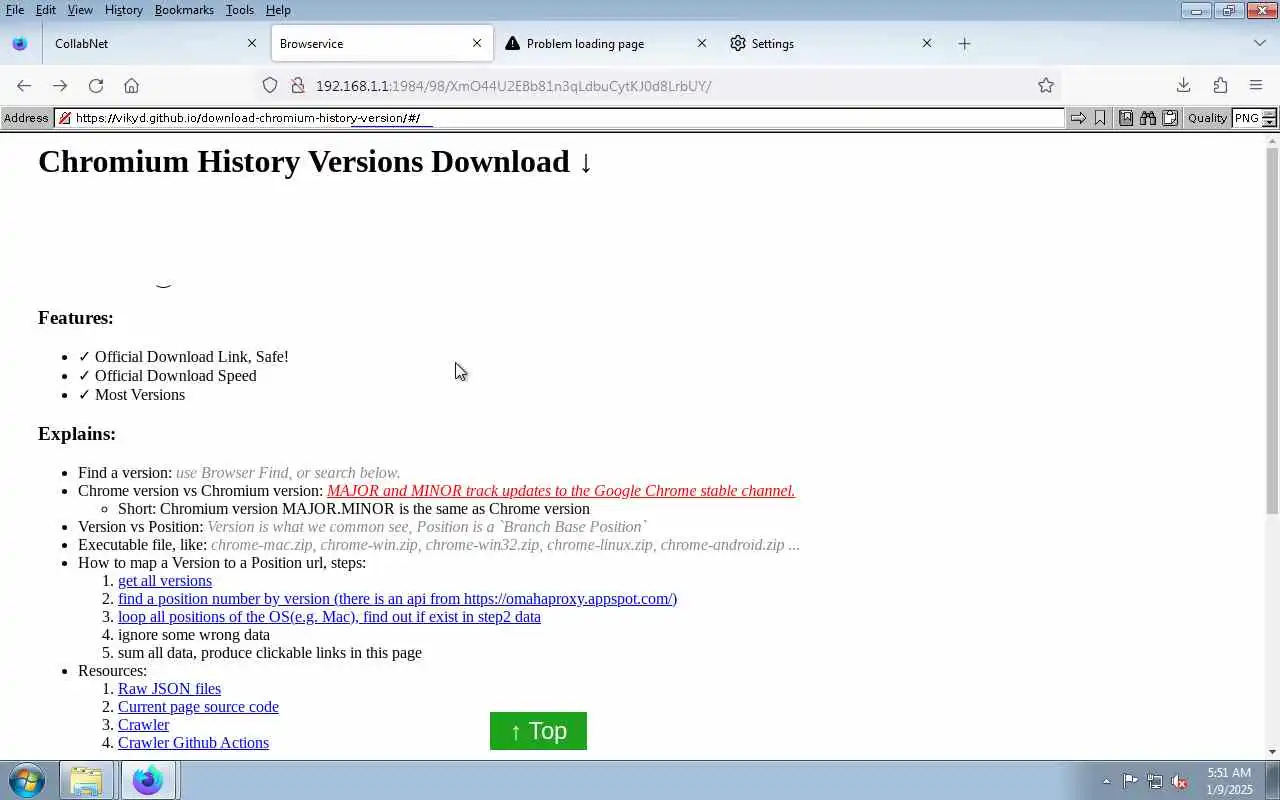
Task: Click the Quality stepper up arrow
Action: tap(1269, 114)
